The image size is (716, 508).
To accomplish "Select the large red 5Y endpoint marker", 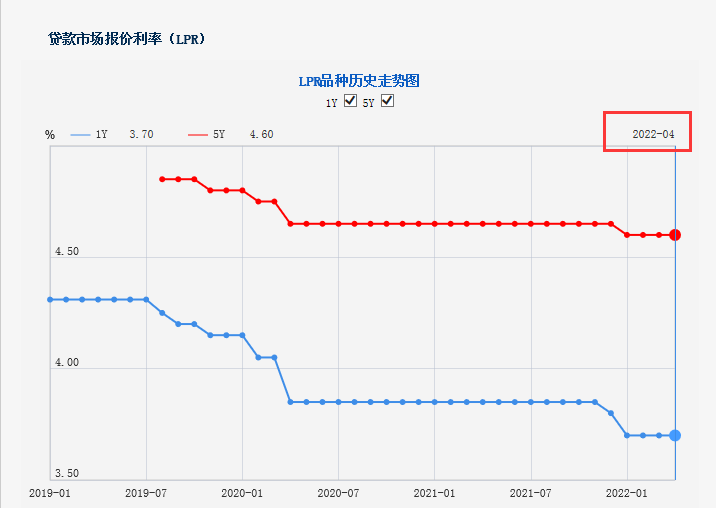I will 675,235.
